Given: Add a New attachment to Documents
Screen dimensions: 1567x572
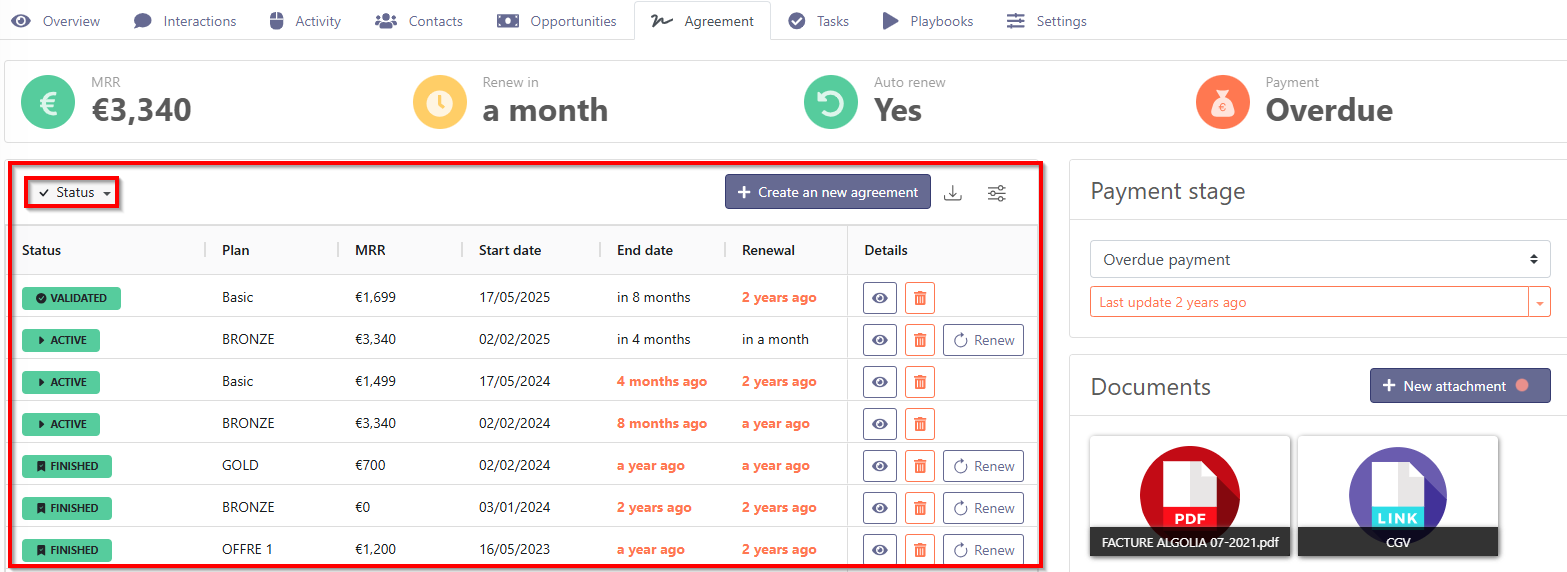Looking at the screenshot, I should coord(1459,386).
